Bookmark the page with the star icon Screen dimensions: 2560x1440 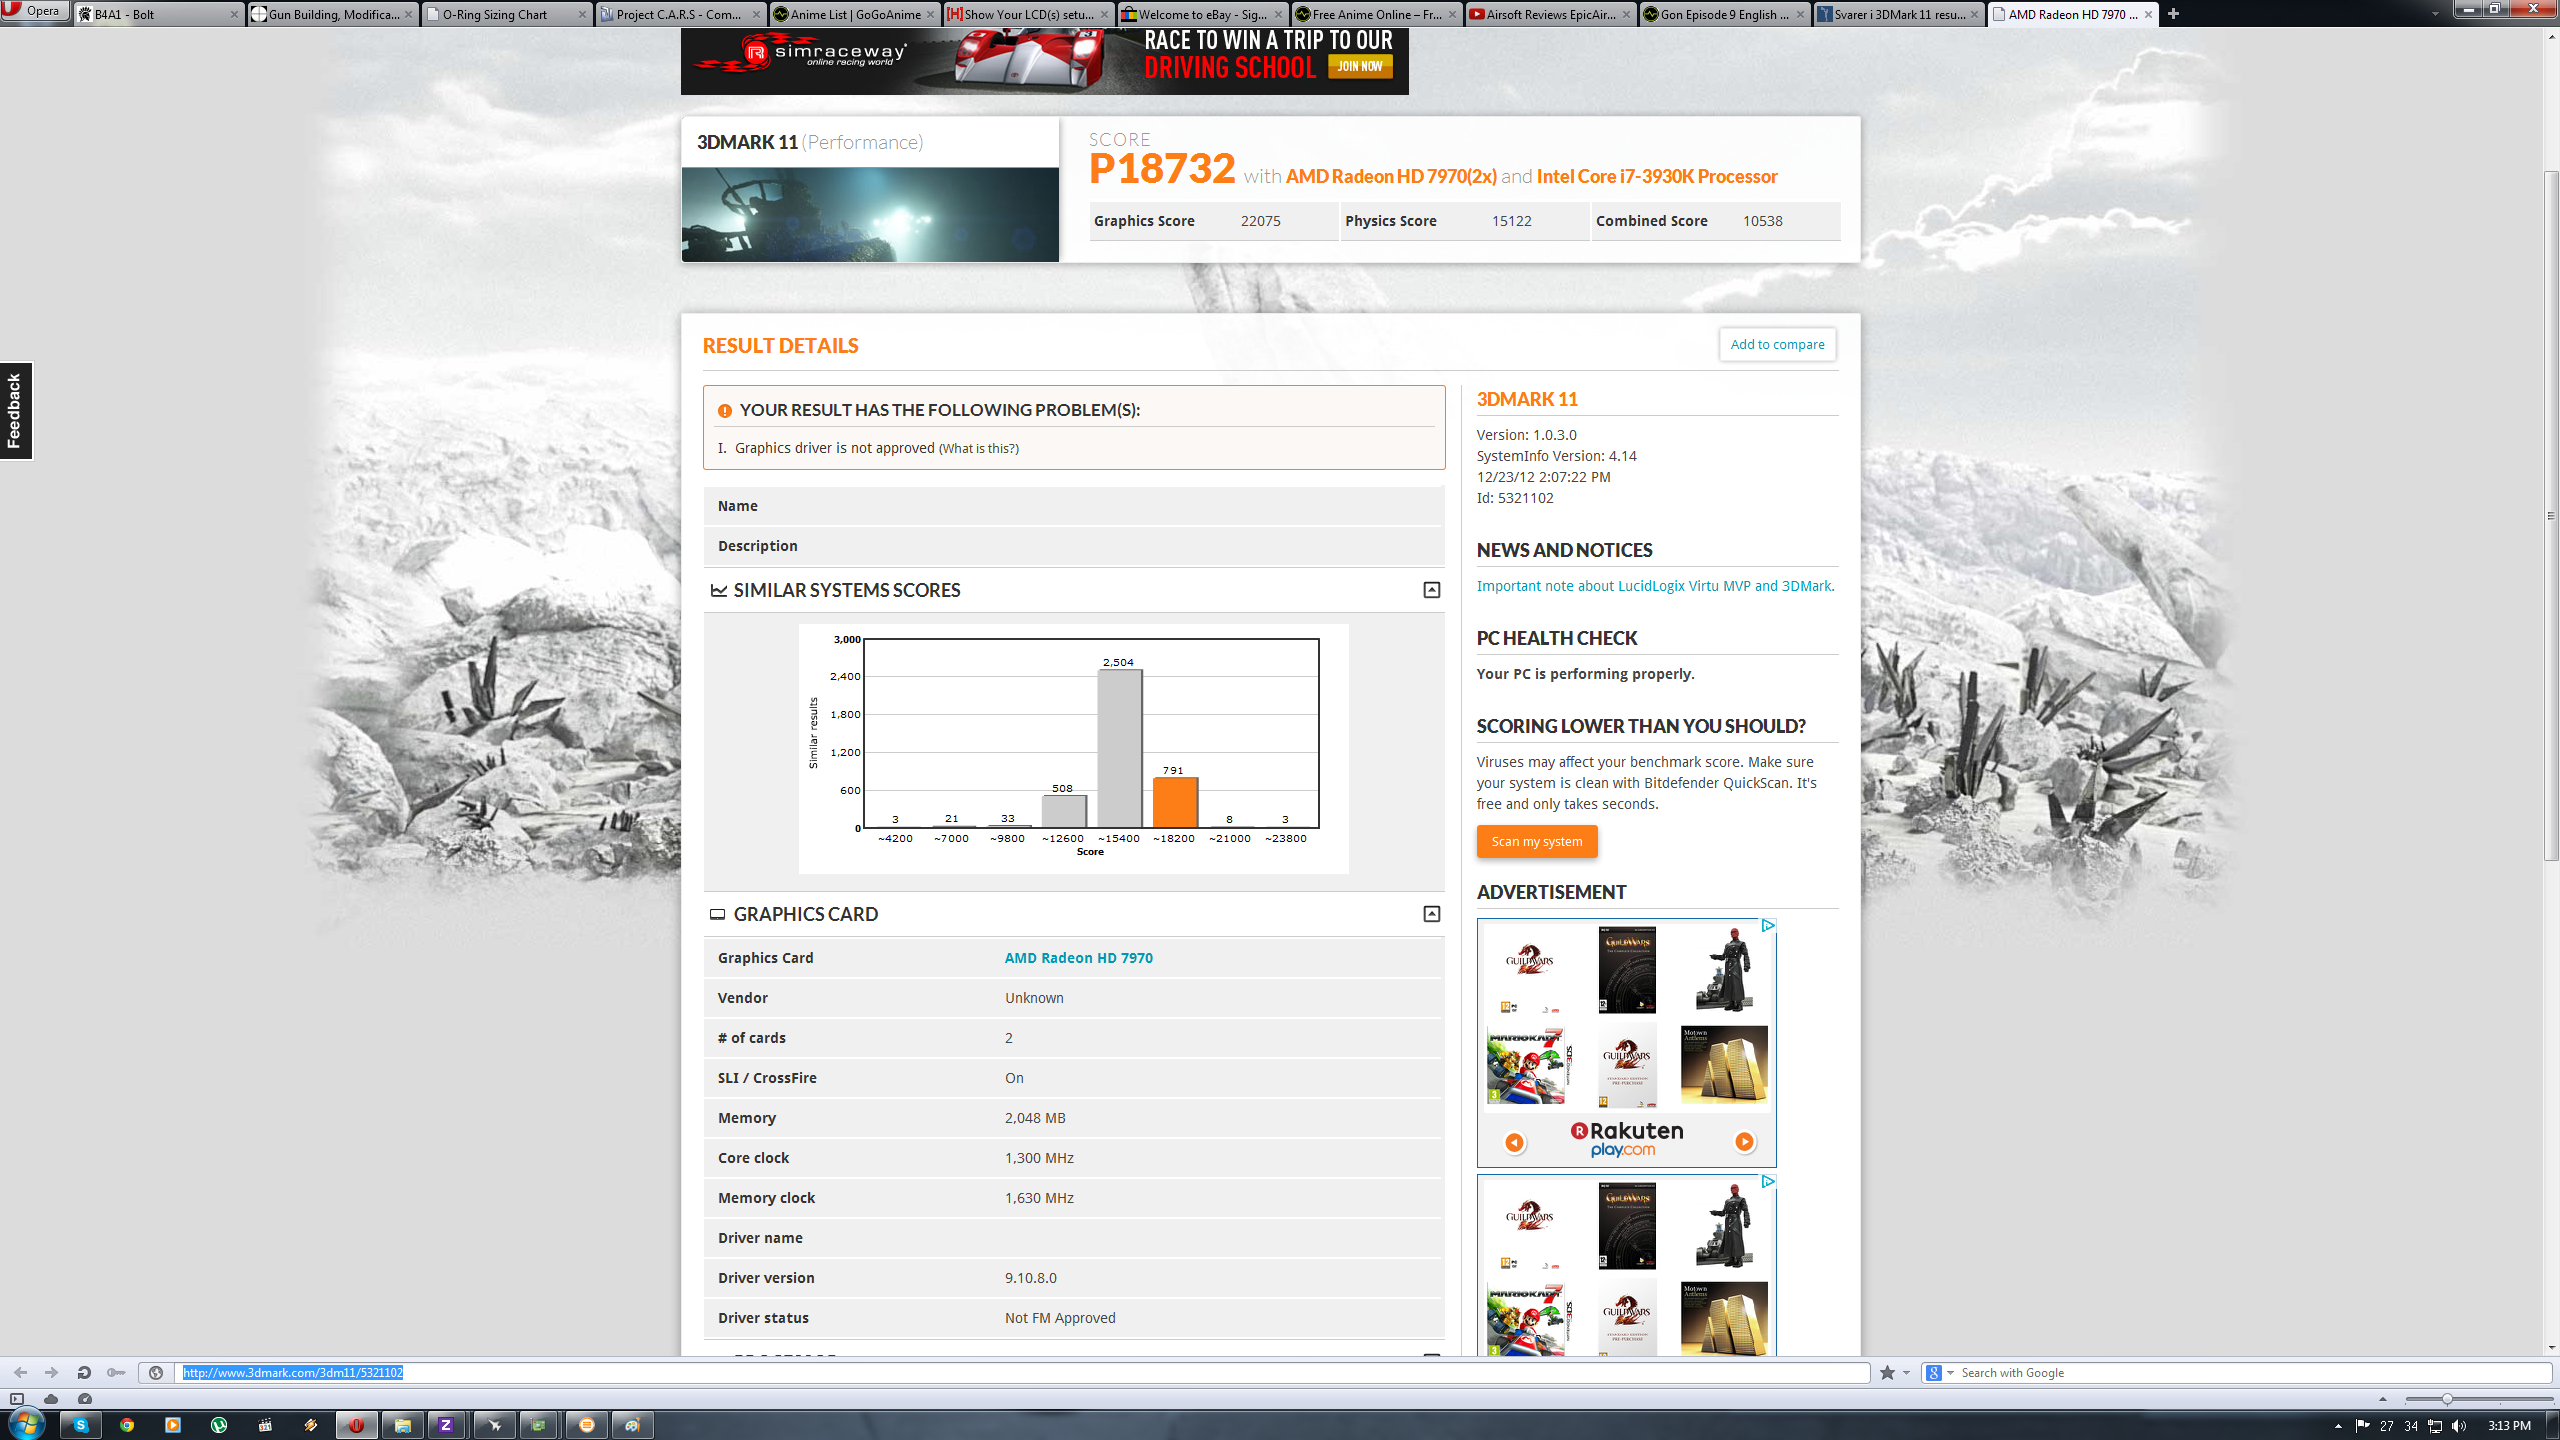click(1887, 1373)
